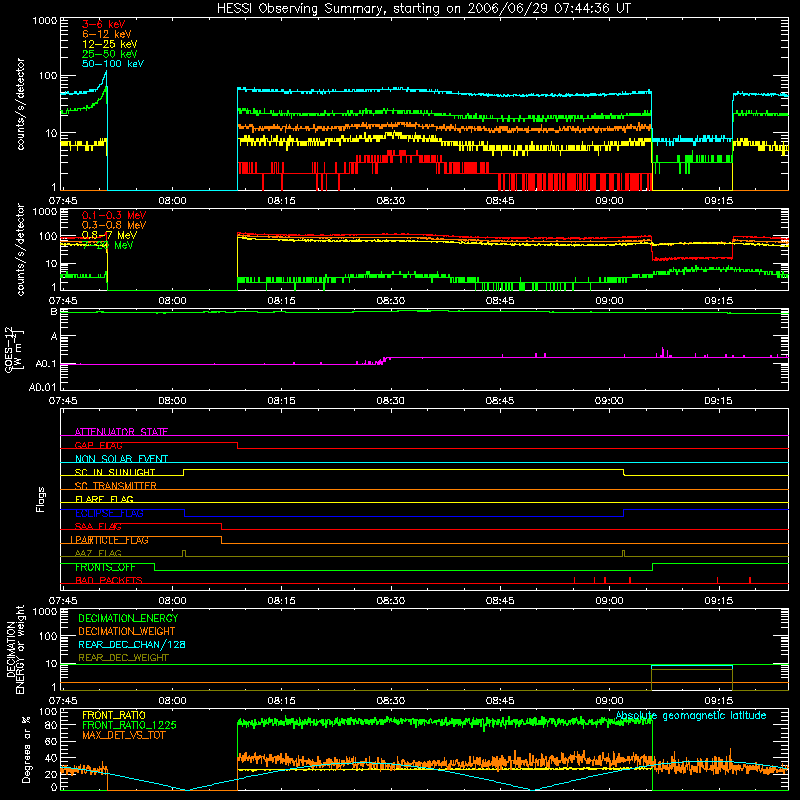Click the FRONTS_OFF rising step after 09:05
The image size is (800, 800).
653,567
